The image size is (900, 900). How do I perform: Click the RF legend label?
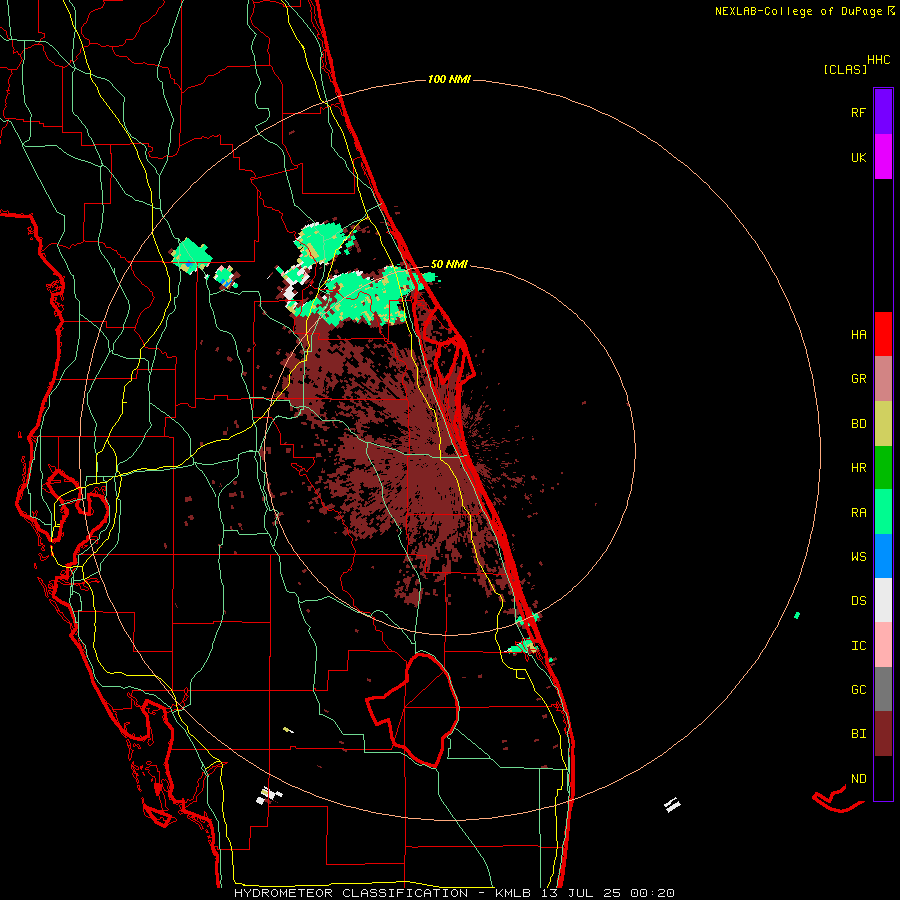858,112
